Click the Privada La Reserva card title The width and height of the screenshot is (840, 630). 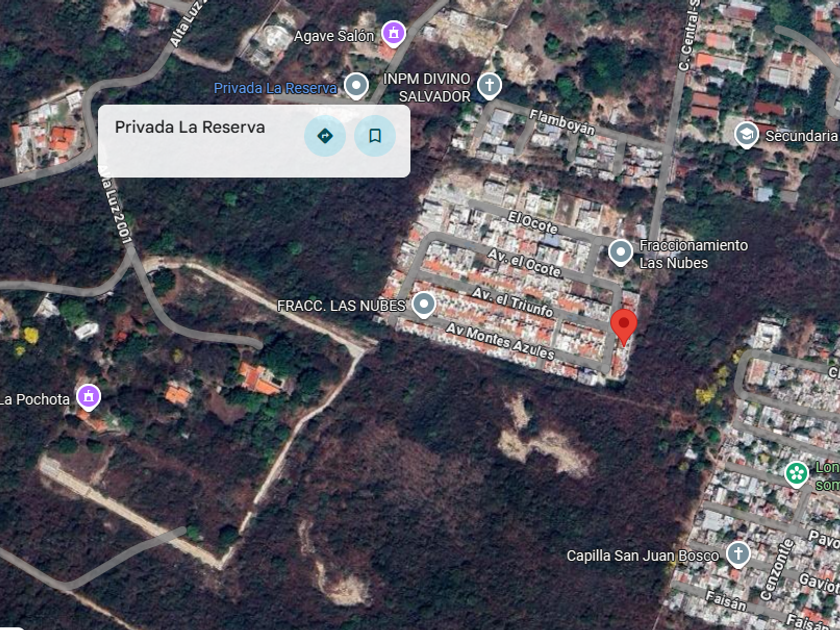tap(190, 127)
